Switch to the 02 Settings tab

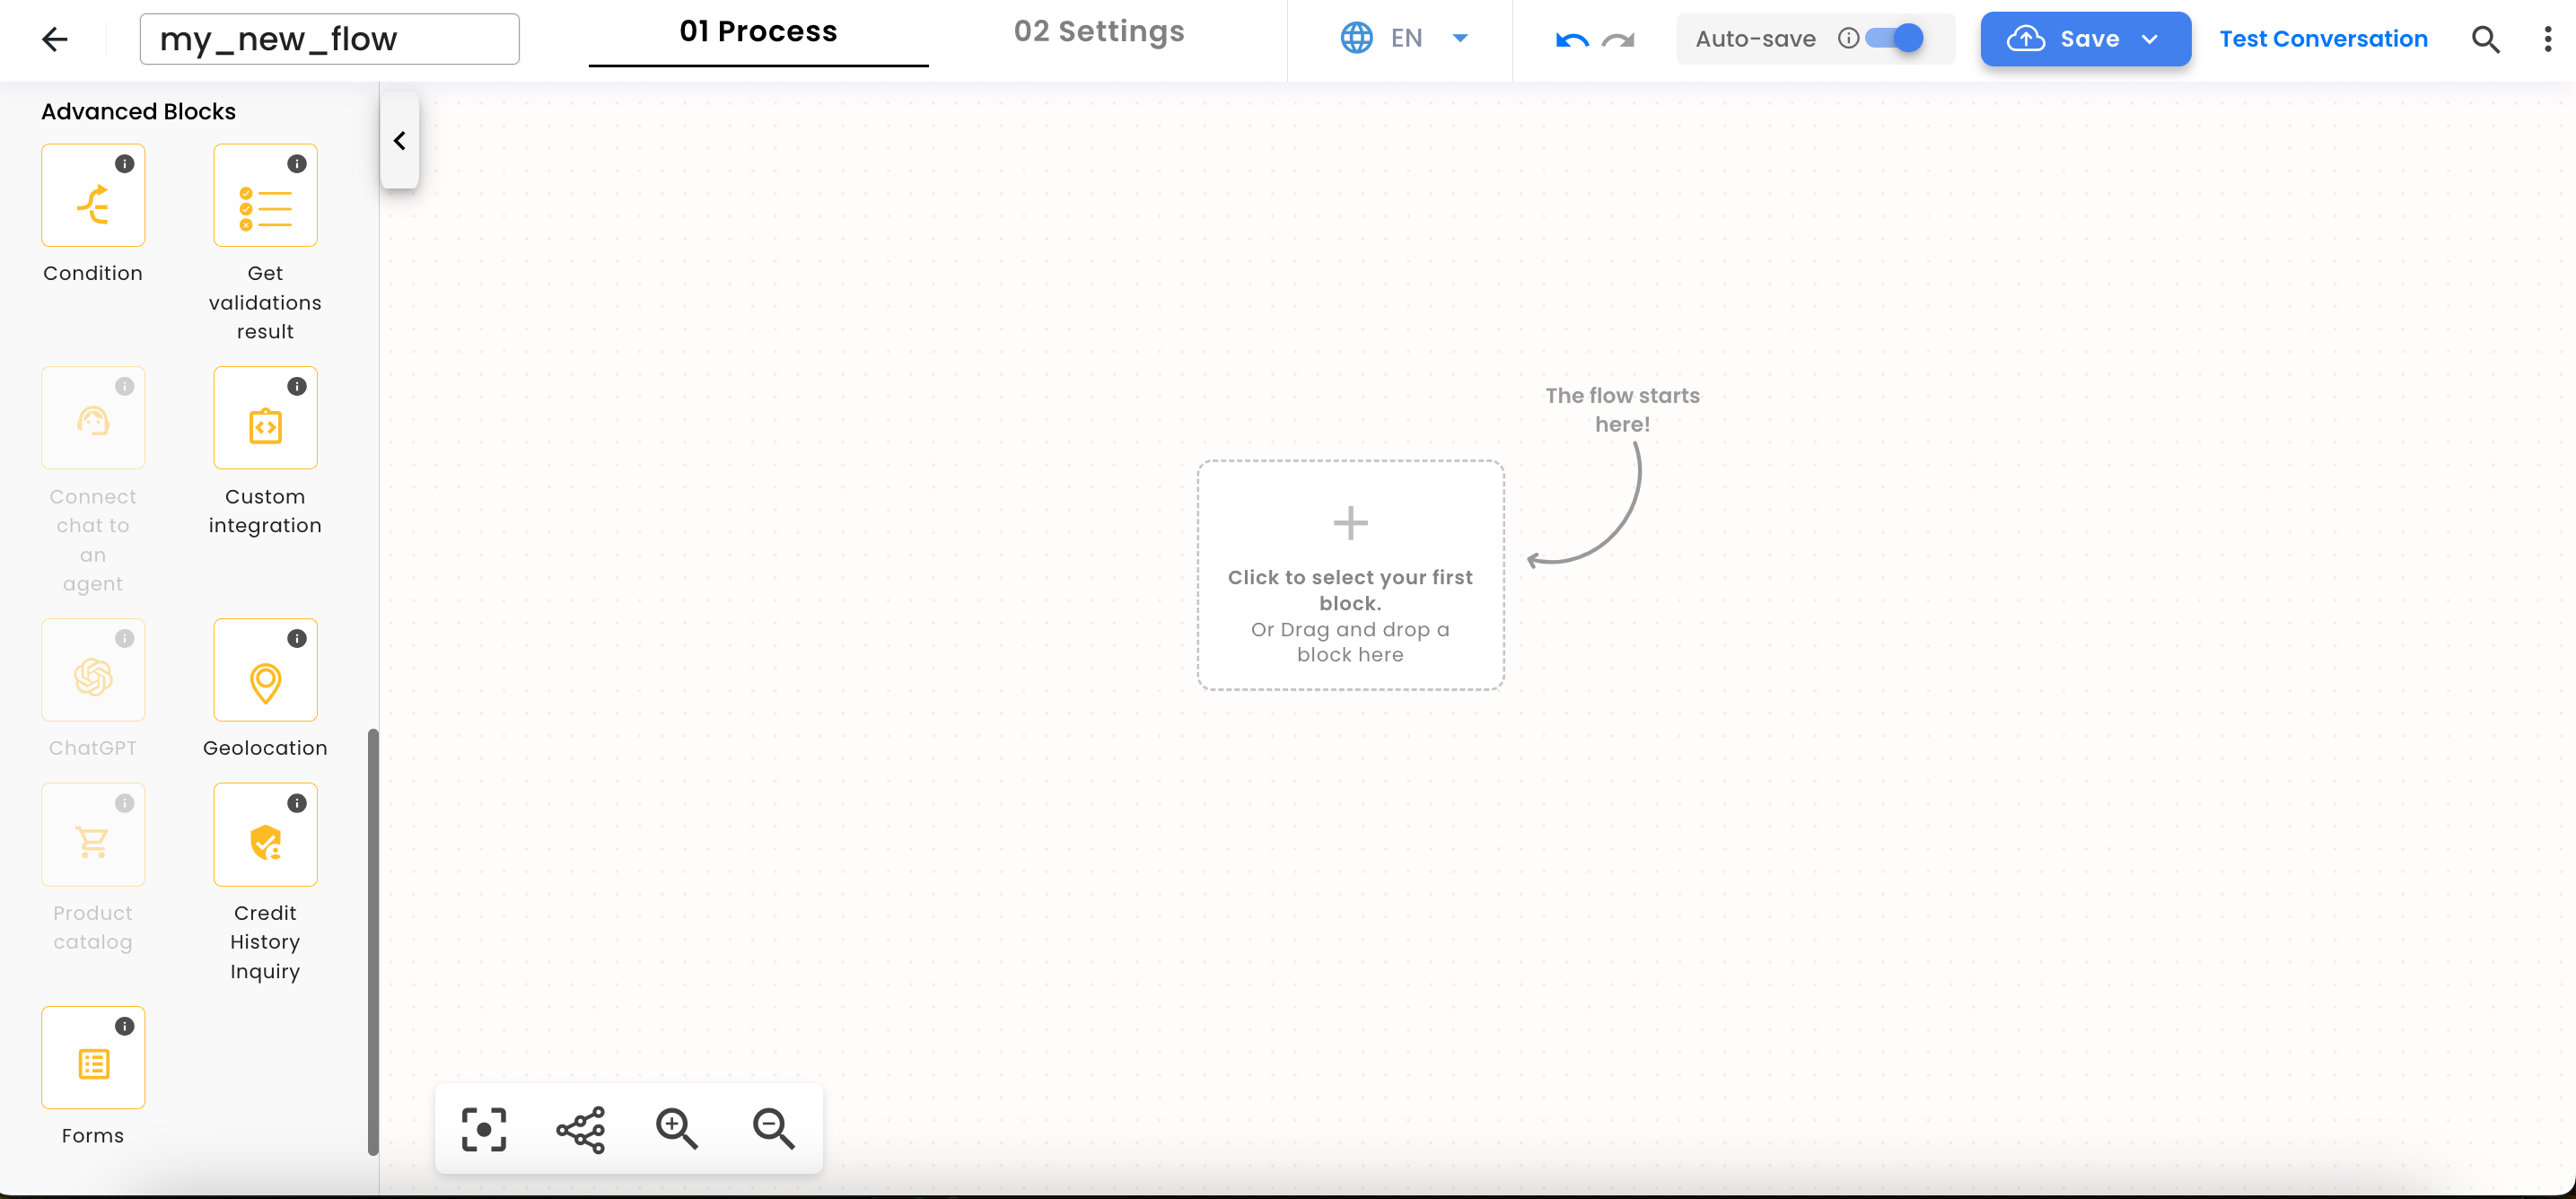tap(1098, 31)
